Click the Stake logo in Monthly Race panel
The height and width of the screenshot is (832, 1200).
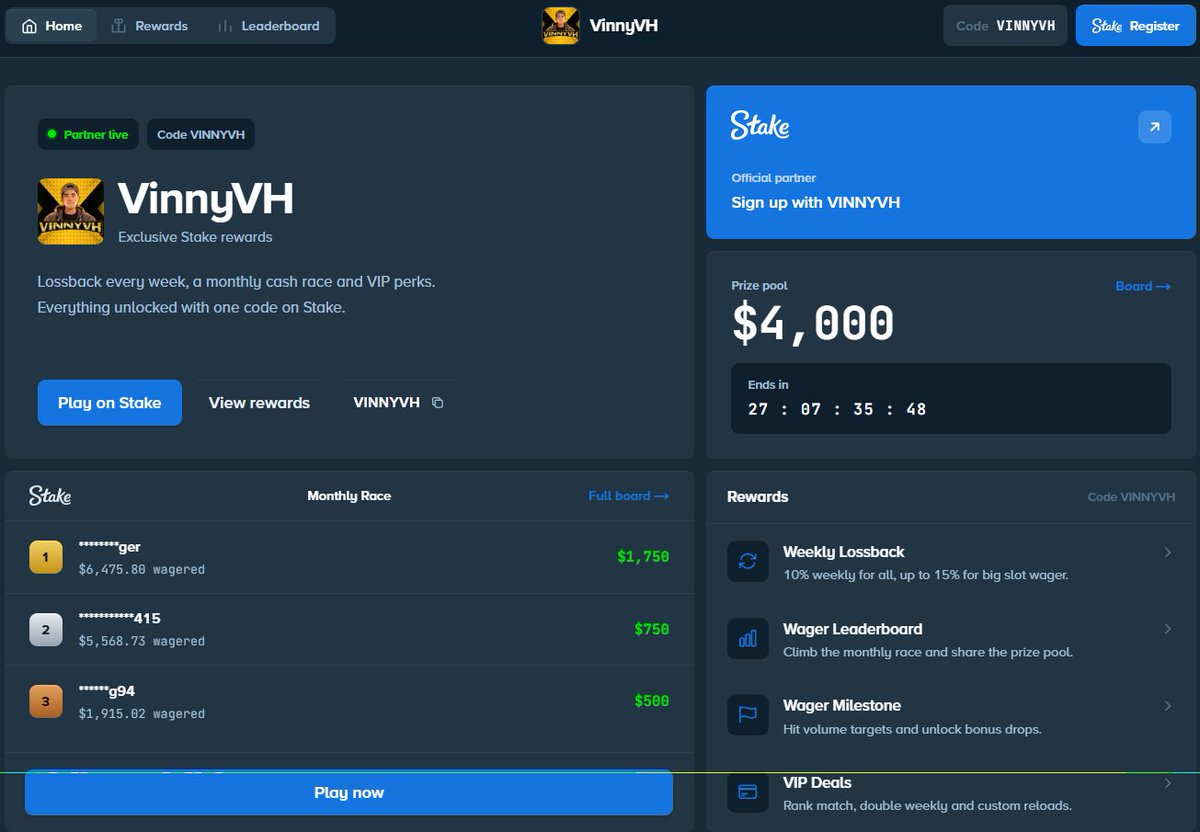[x=50, y=496]
